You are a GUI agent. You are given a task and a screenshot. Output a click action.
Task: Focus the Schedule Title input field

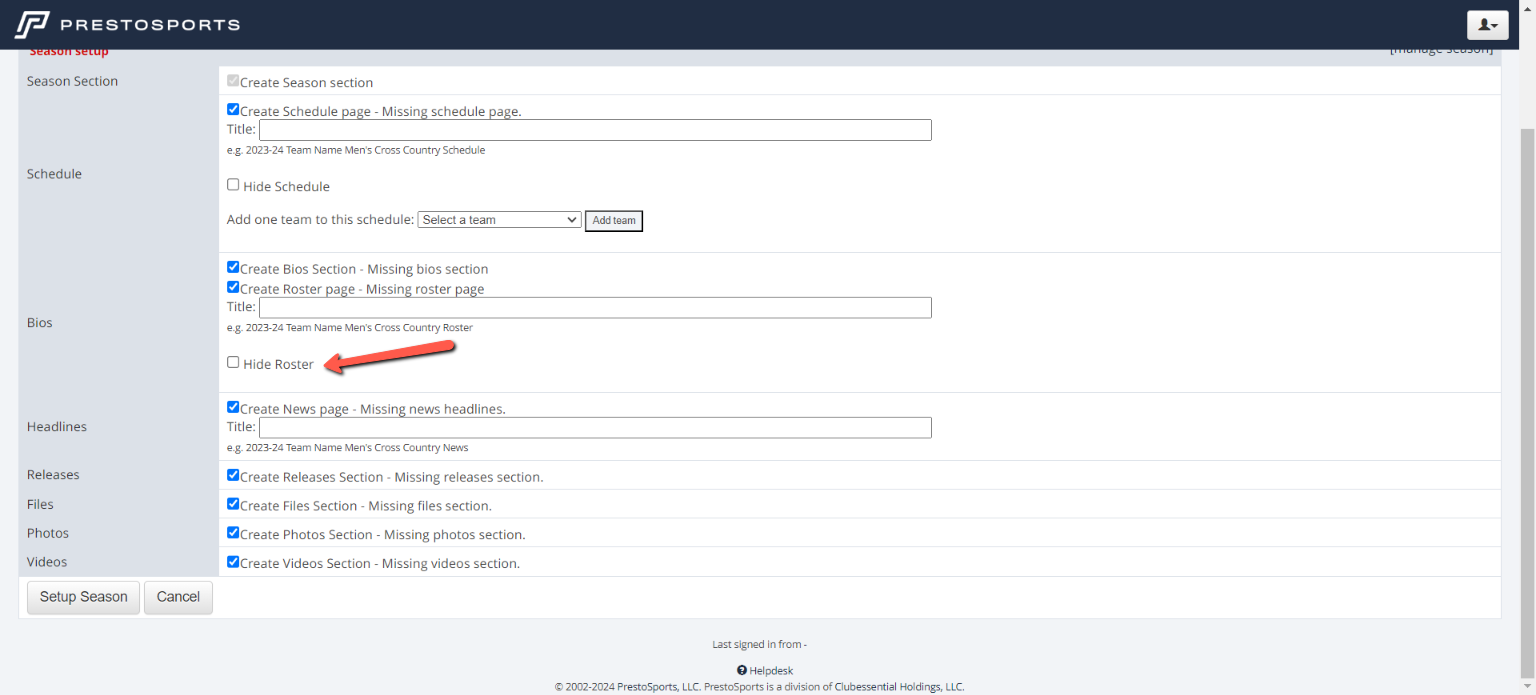click(x=595, y=130)
